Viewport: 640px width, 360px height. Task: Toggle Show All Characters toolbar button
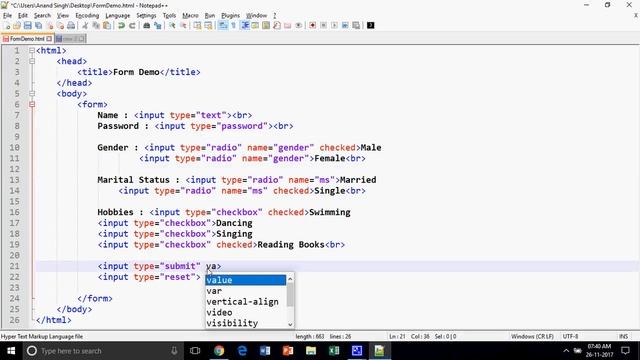pyautogui.click(x=233, y=25)
